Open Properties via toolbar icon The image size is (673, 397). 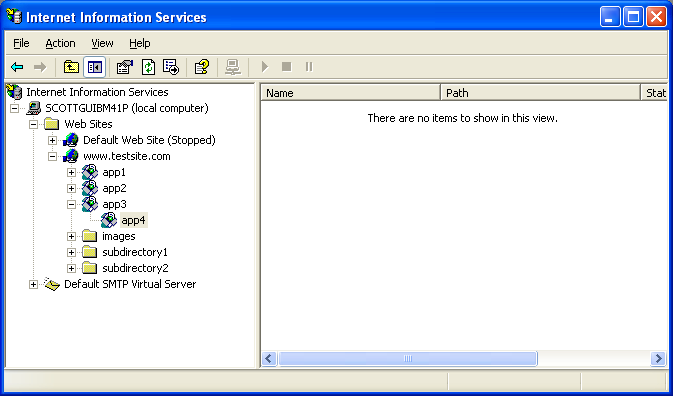coord(125,67)
